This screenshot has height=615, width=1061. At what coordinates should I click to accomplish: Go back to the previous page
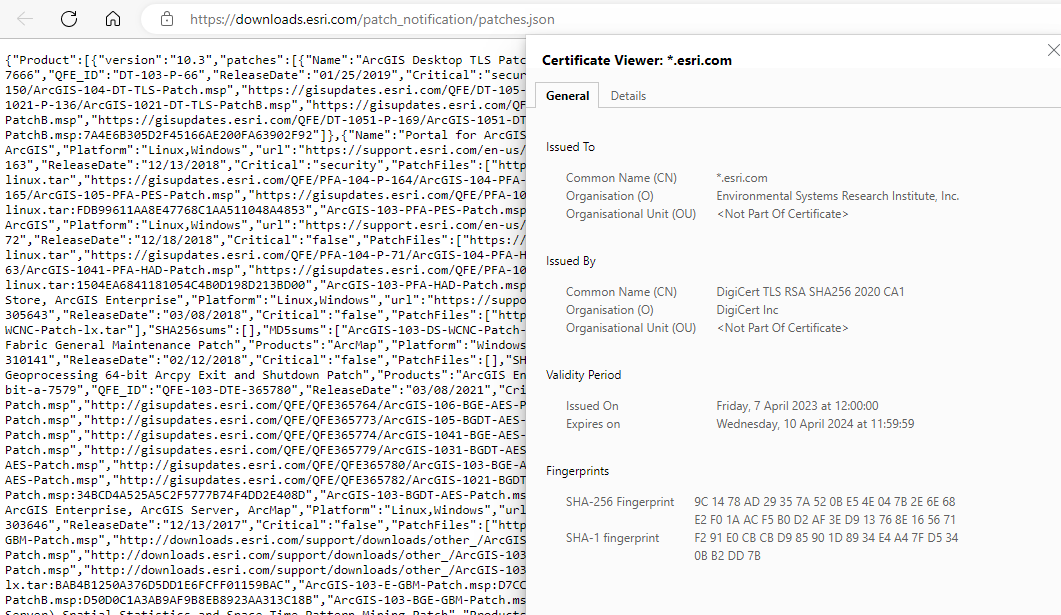(23, 18)
